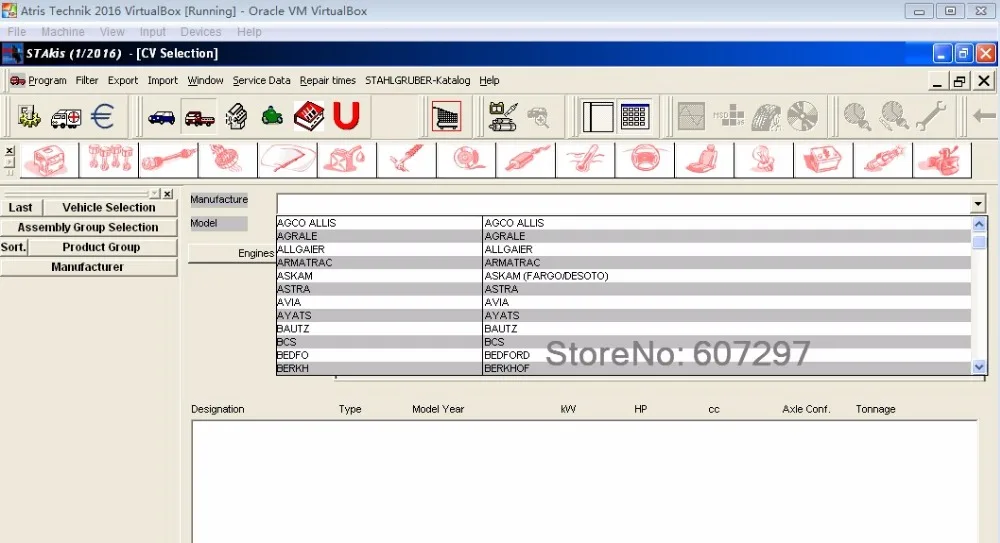
Task: Click into the Manufacture input field
Action: click(623, 204)
